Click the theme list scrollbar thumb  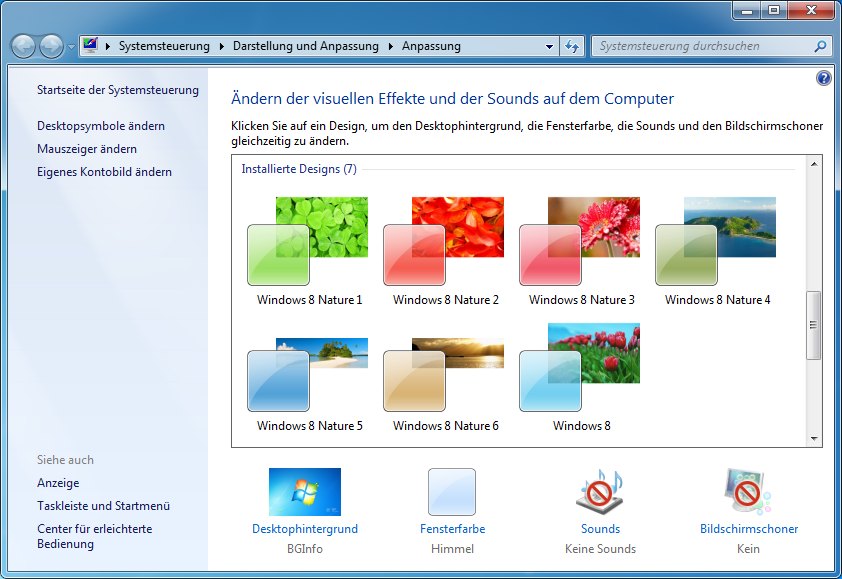coord(814,325)
